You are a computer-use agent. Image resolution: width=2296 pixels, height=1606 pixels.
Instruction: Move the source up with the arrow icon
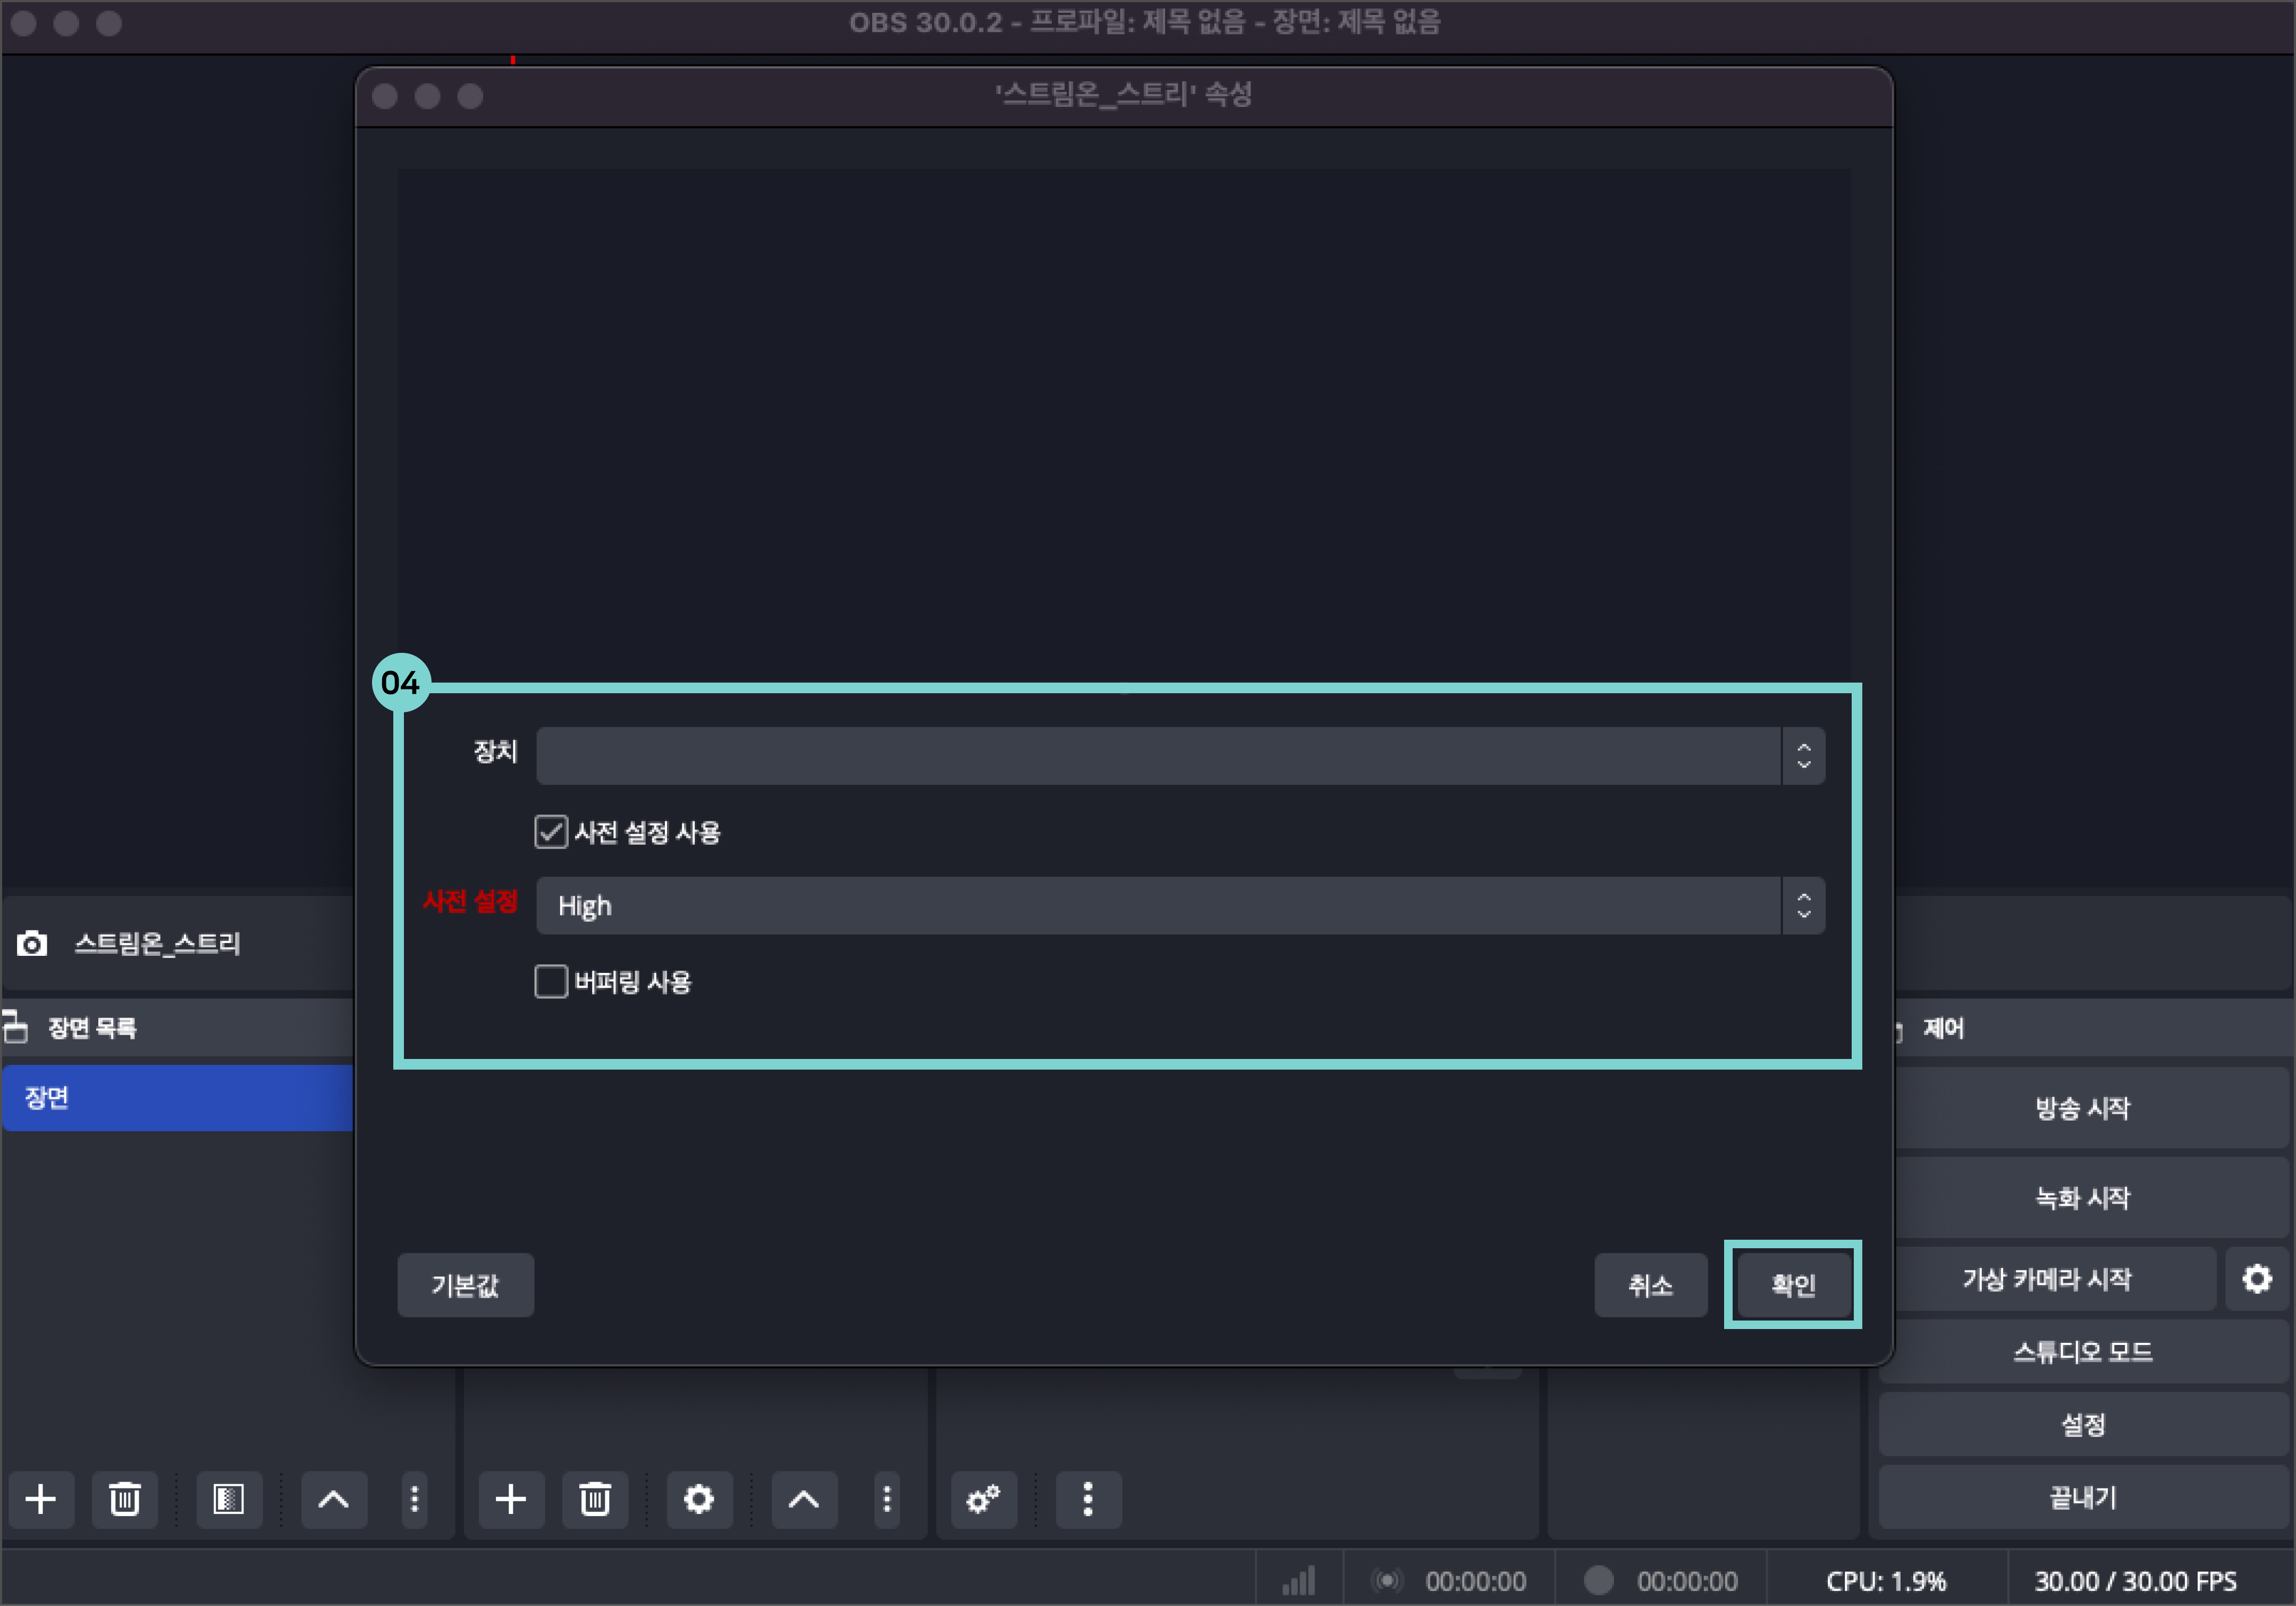[804, 1499]
